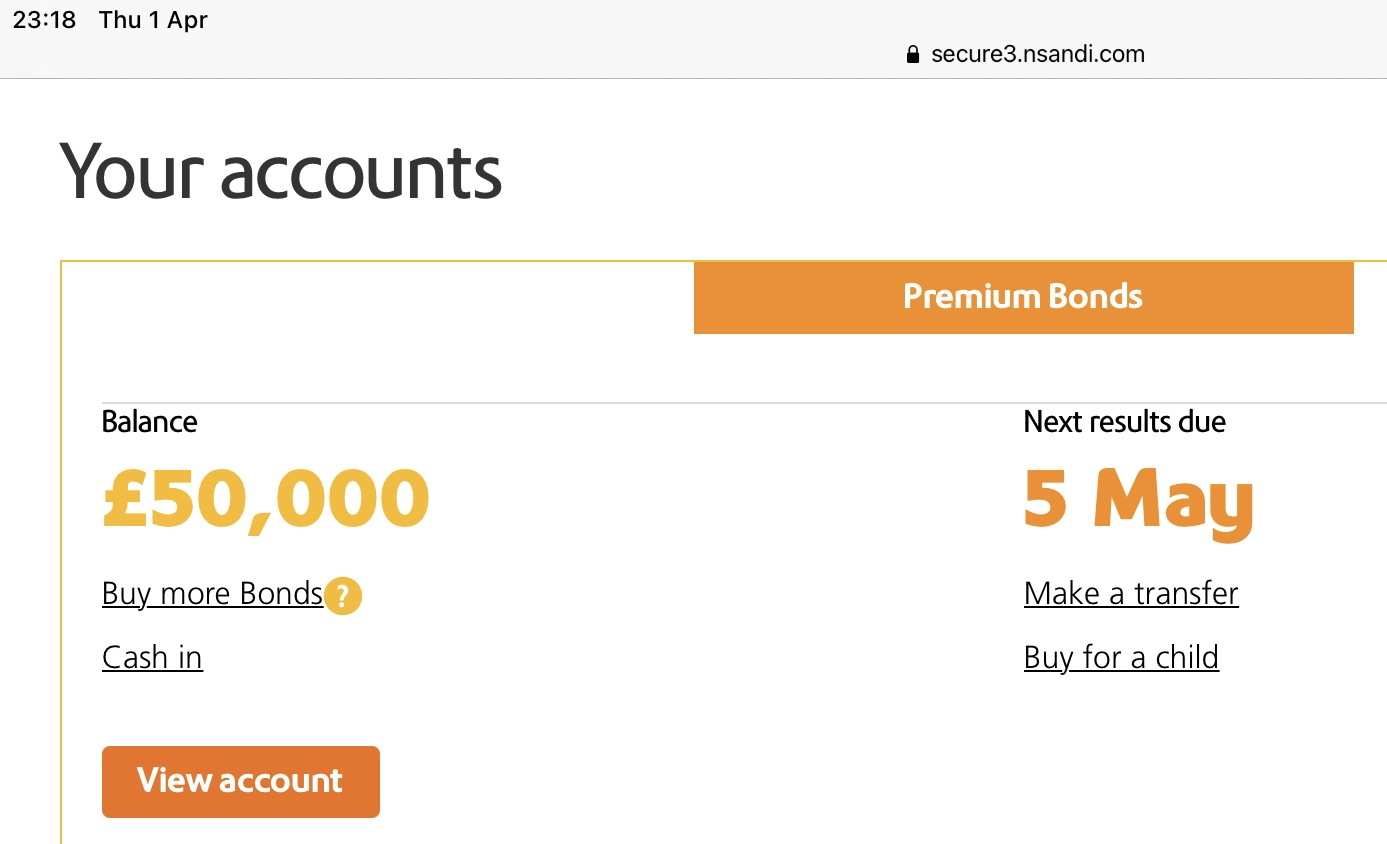Click the Balance label
The width and height of the screenshot is (1387, 844).
tap(150, 422)
